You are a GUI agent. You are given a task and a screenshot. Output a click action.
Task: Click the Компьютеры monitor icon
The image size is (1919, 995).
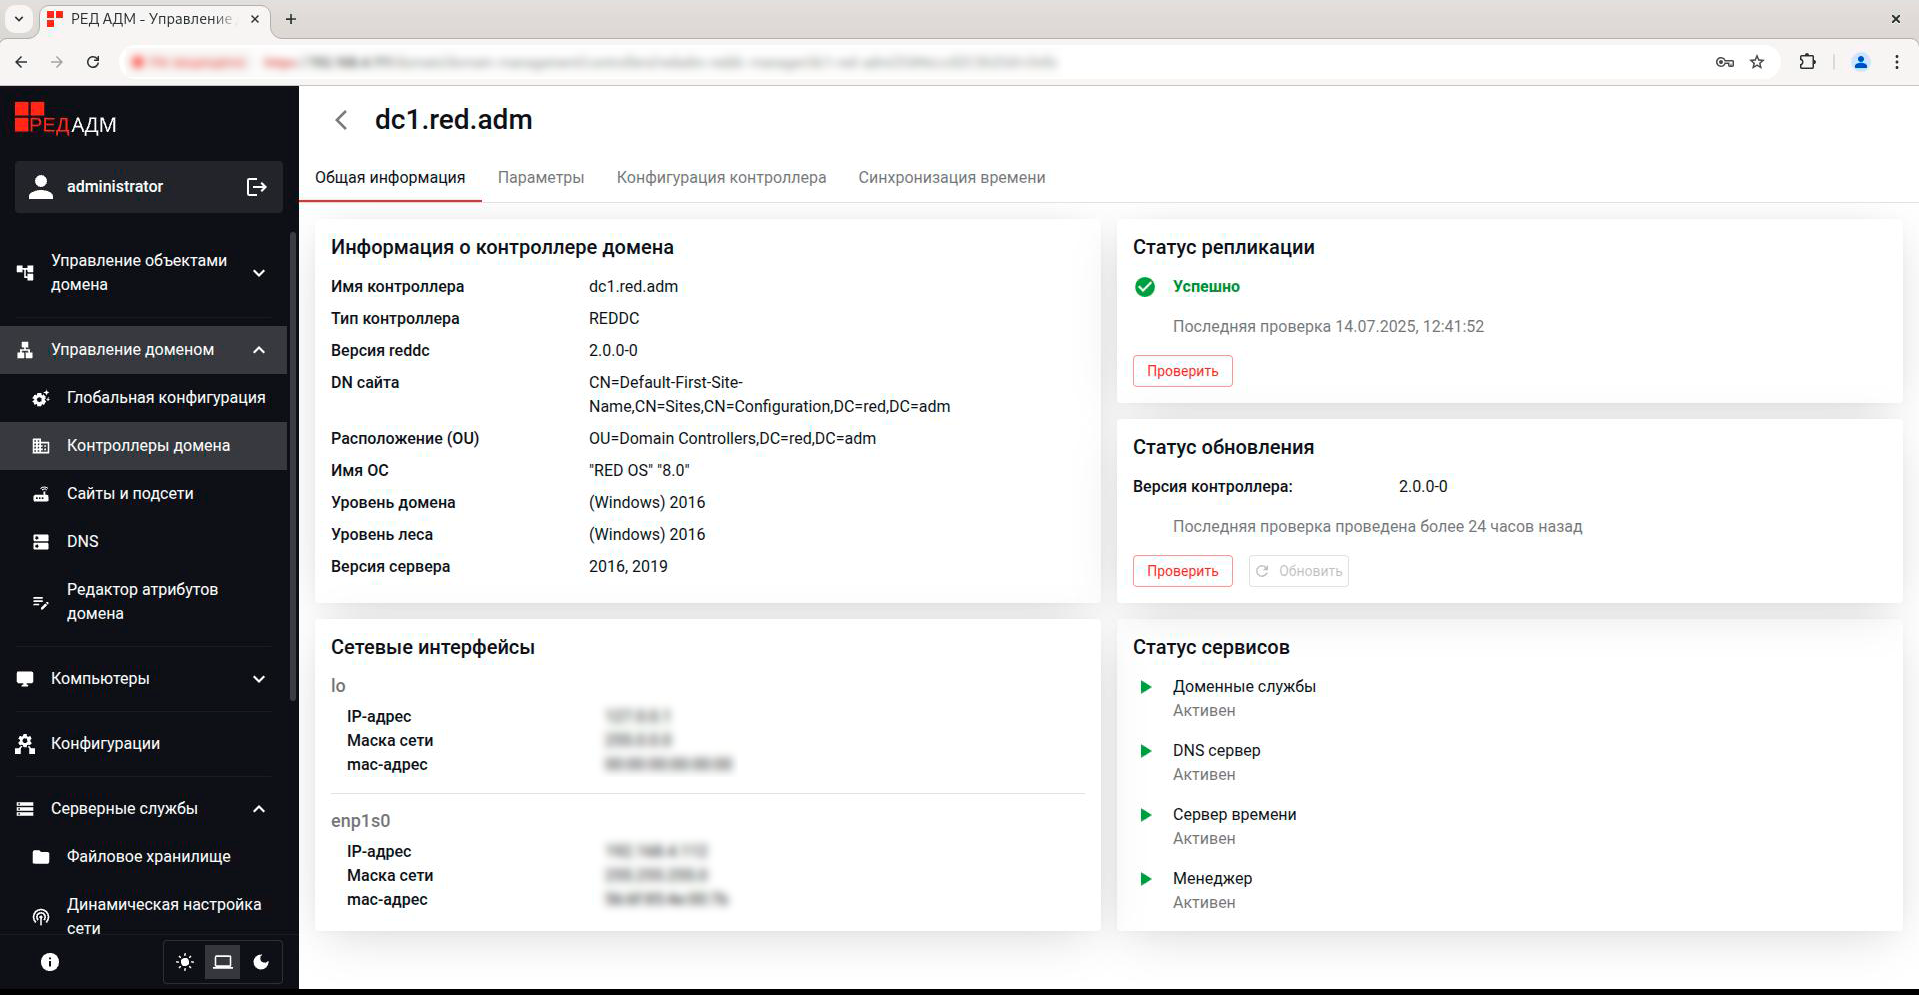pos(26,679)
